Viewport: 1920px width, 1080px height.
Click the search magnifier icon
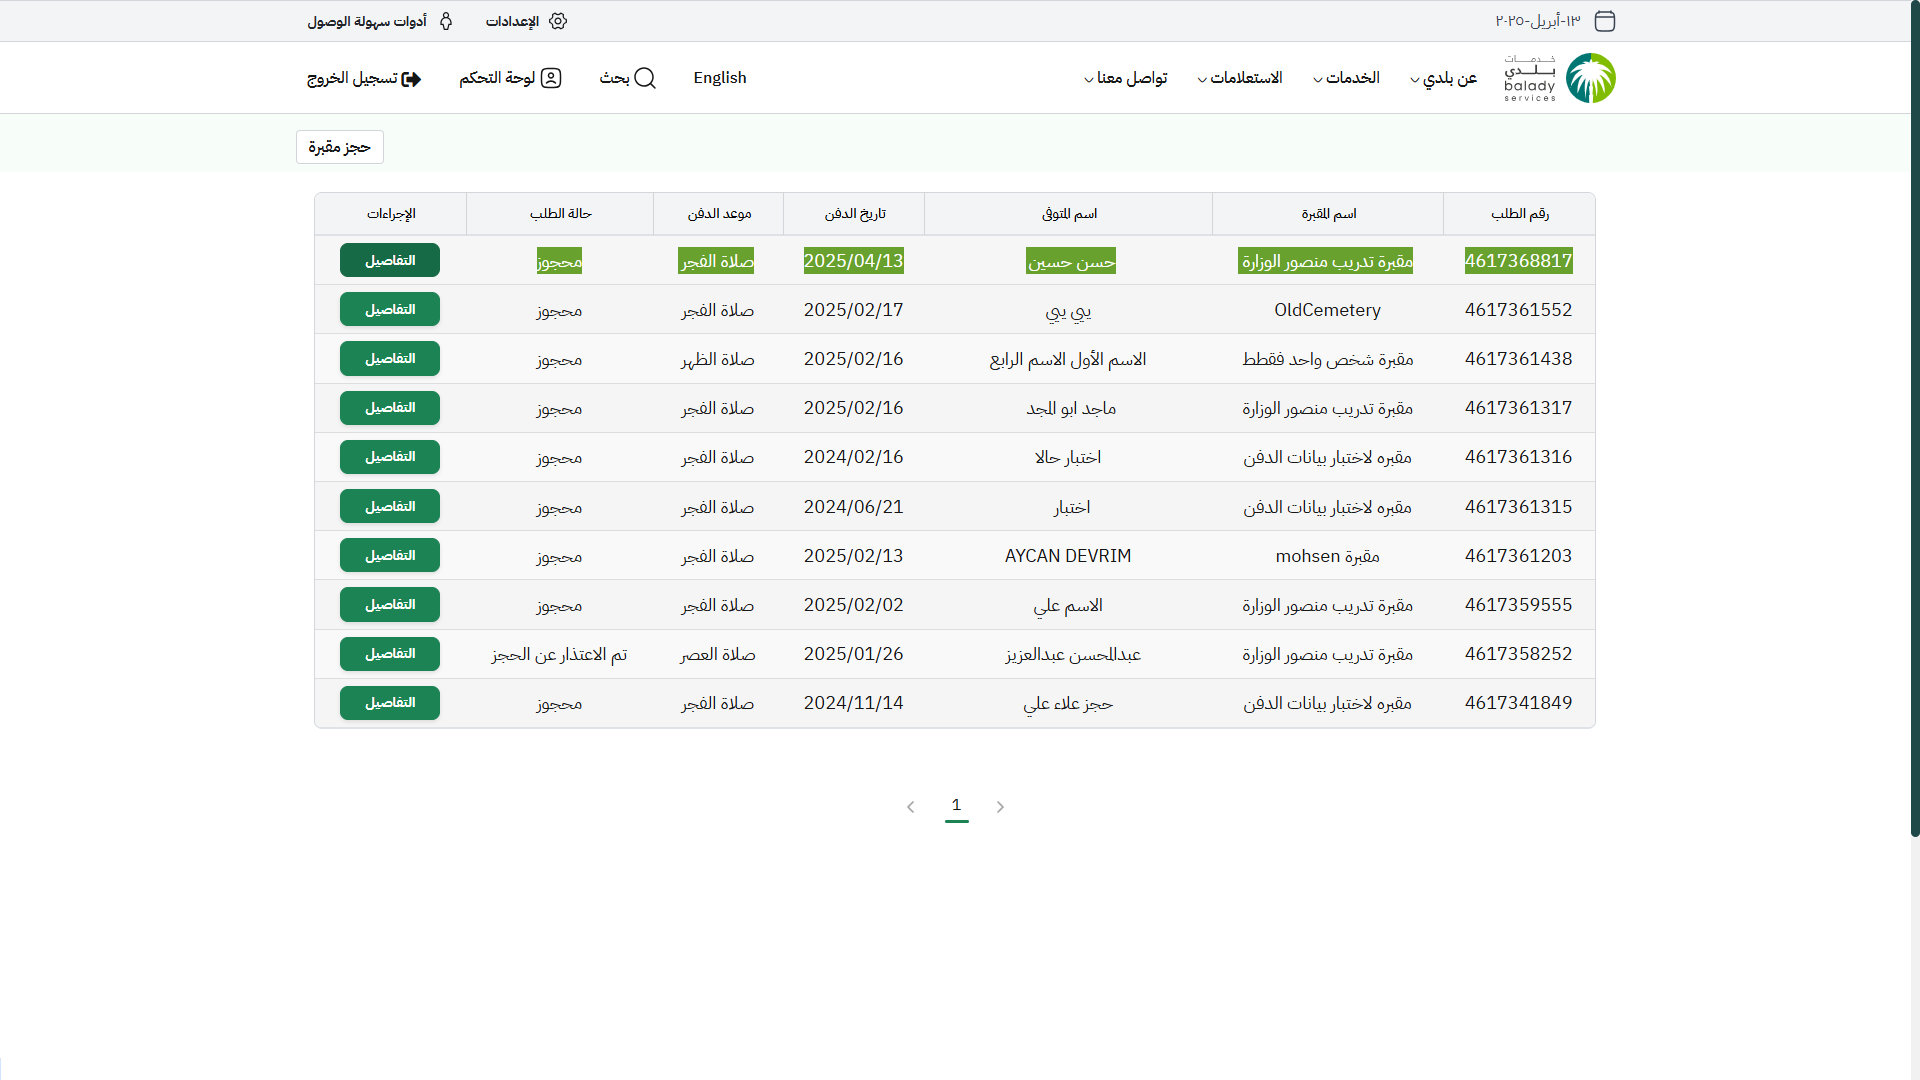point(645,78)
